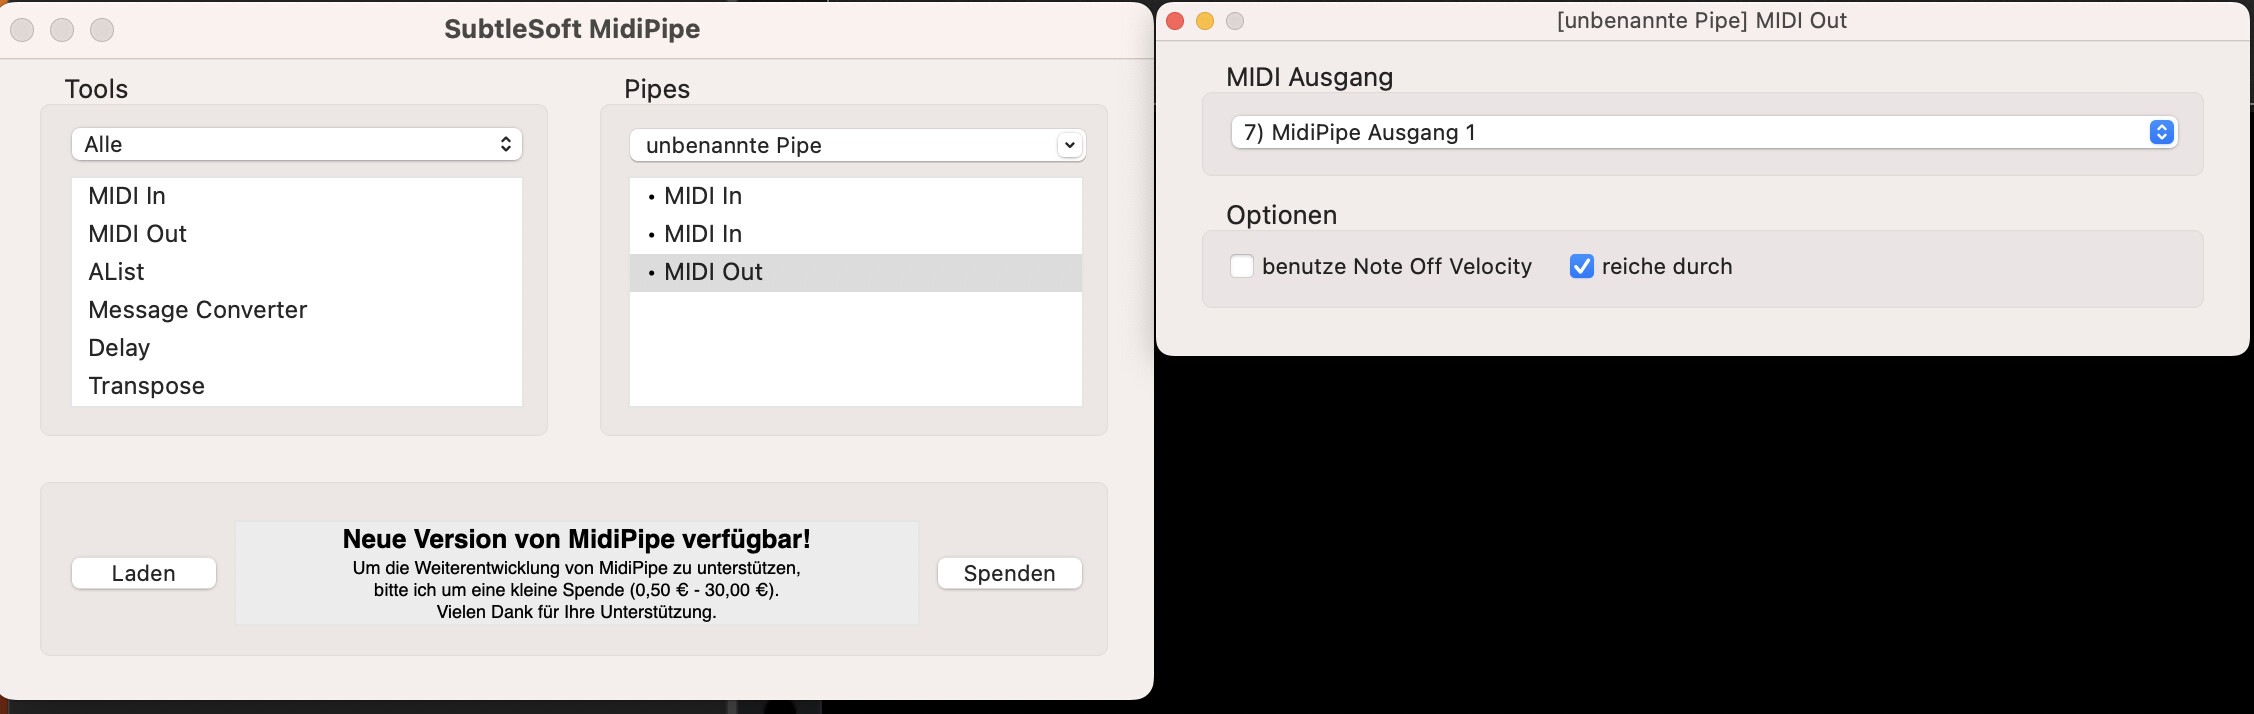Close the MIDI Out settings window
Viewport: 2254px width, 714px height.
tap(1176, 21)
